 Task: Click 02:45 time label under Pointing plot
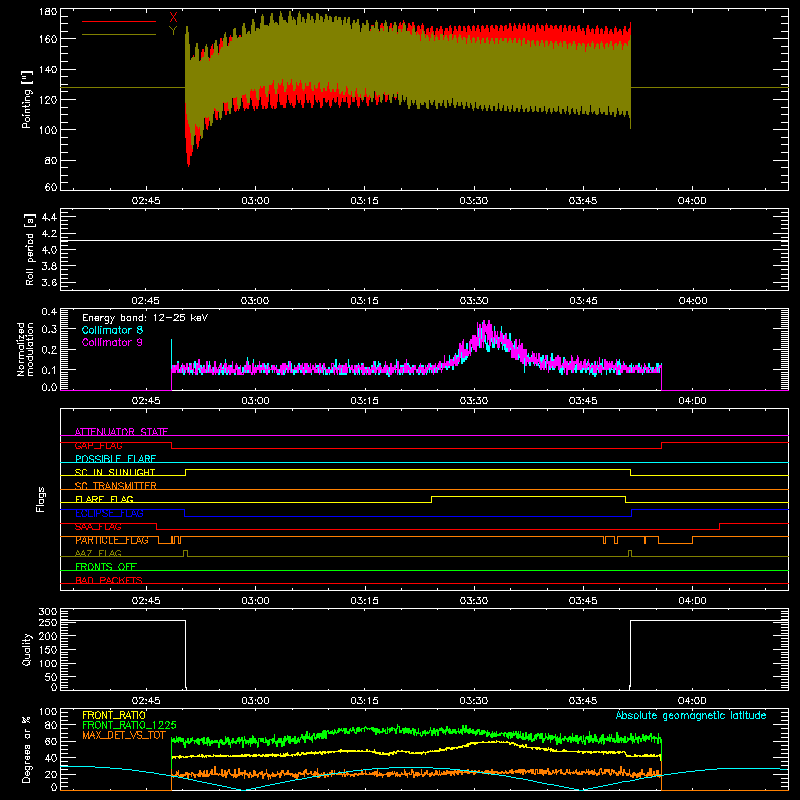click(x=146, y=201)
